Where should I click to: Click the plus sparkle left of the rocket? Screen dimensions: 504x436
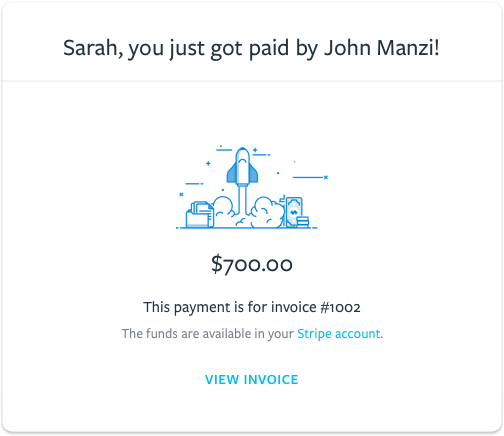tap(208, 163)
